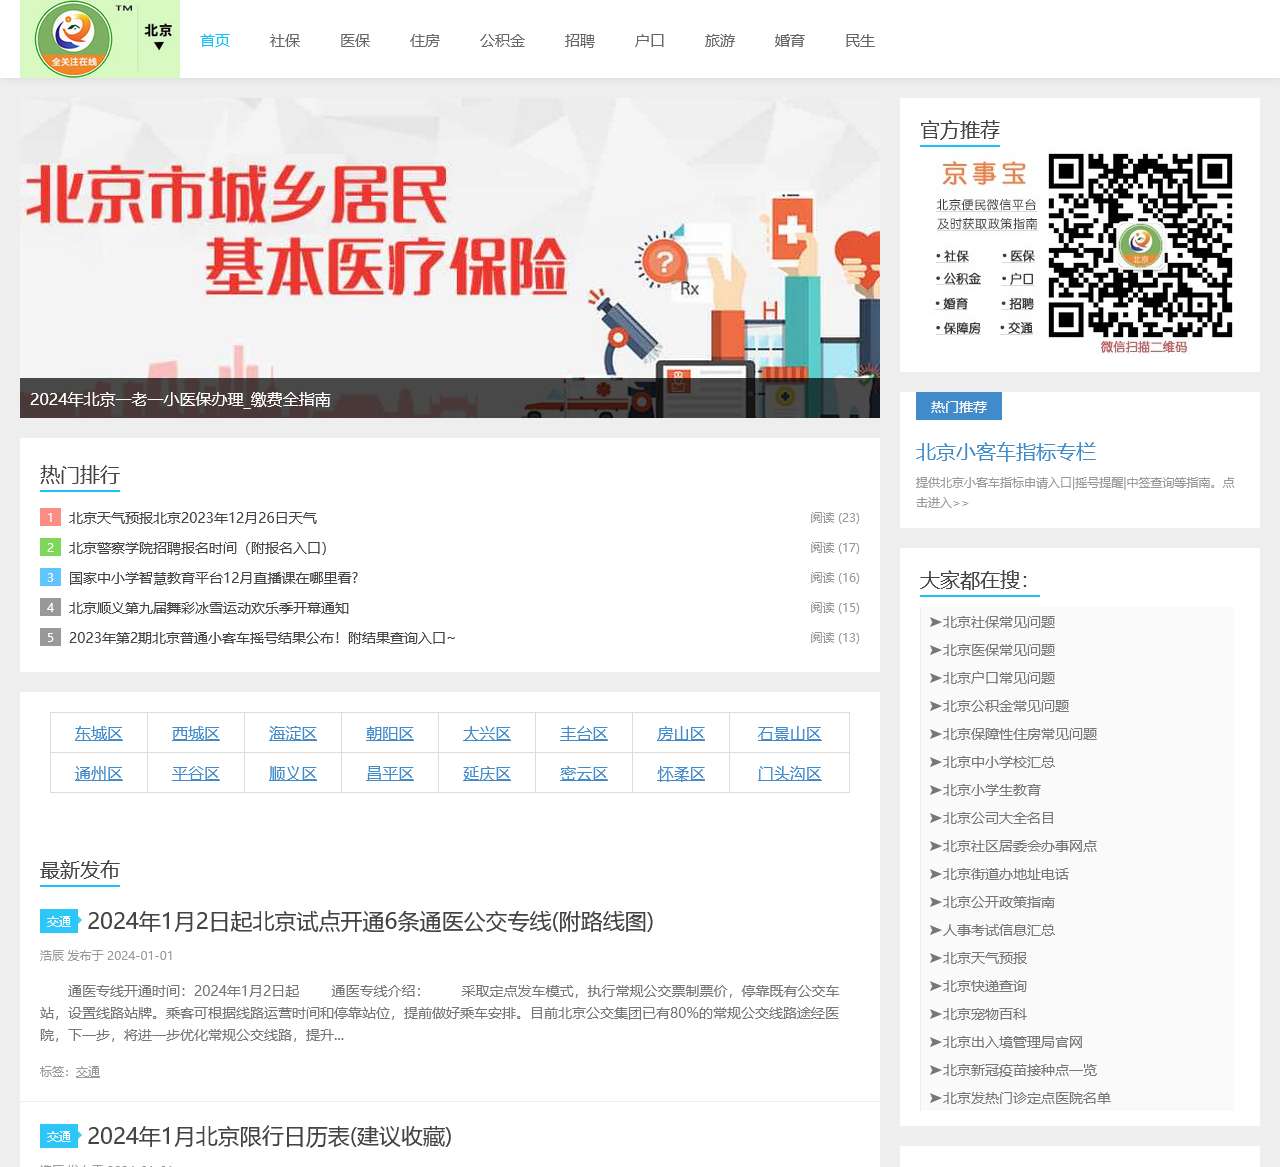
Task: Open the 社保 menu item
Action: 285,41
